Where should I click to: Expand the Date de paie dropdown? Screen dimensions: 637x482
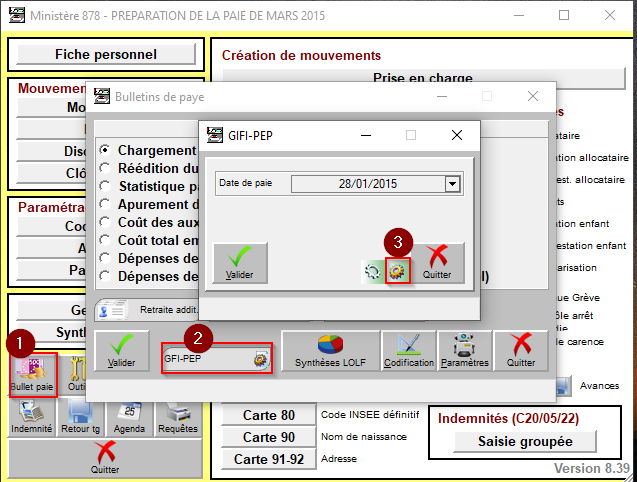[x=452, y=184]
